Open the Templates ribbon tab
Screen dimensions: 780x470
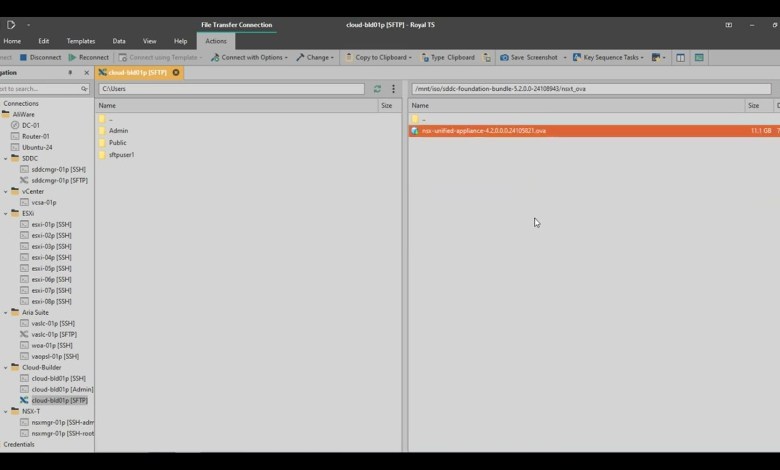click(x=81, y=41)
